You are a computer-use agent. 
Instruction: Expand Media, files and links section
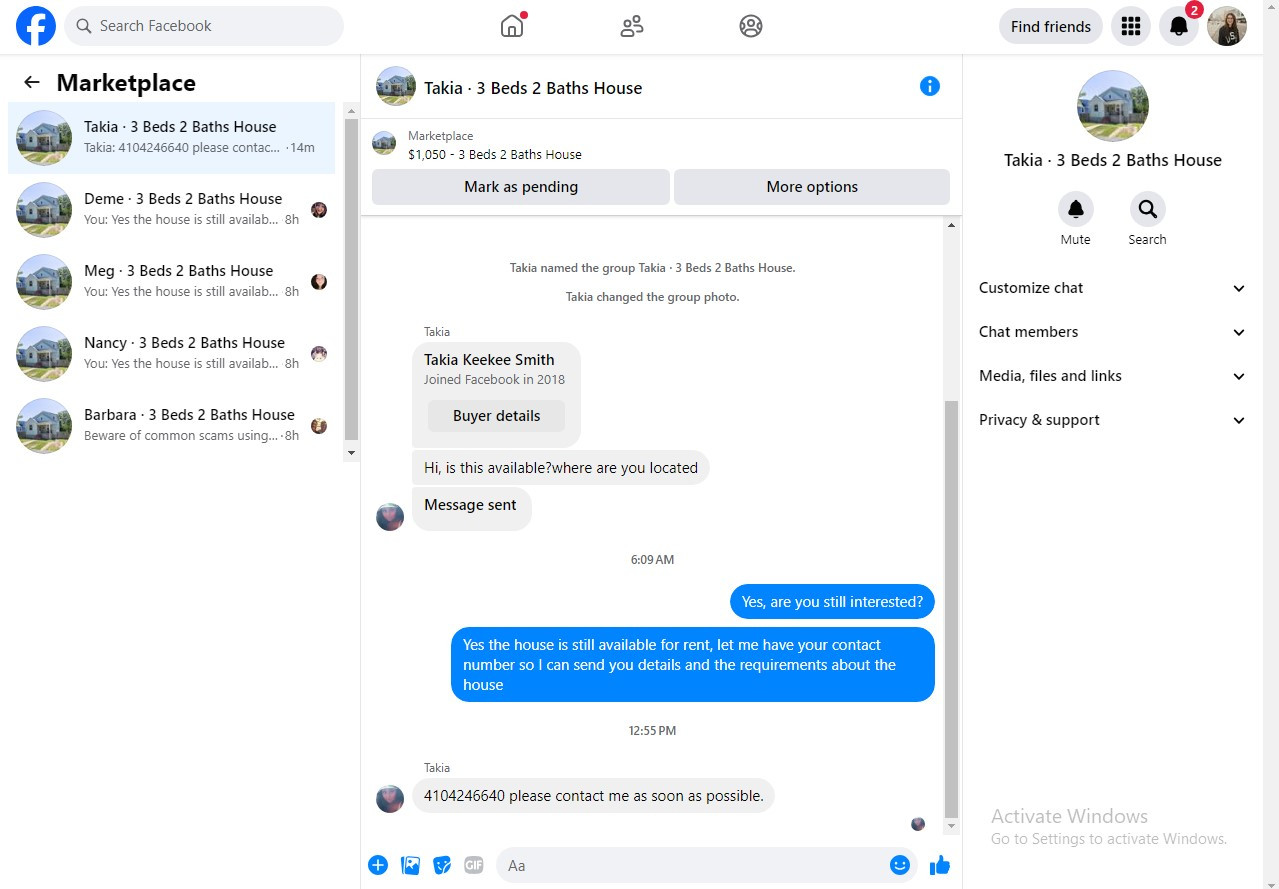(1113, 376)
